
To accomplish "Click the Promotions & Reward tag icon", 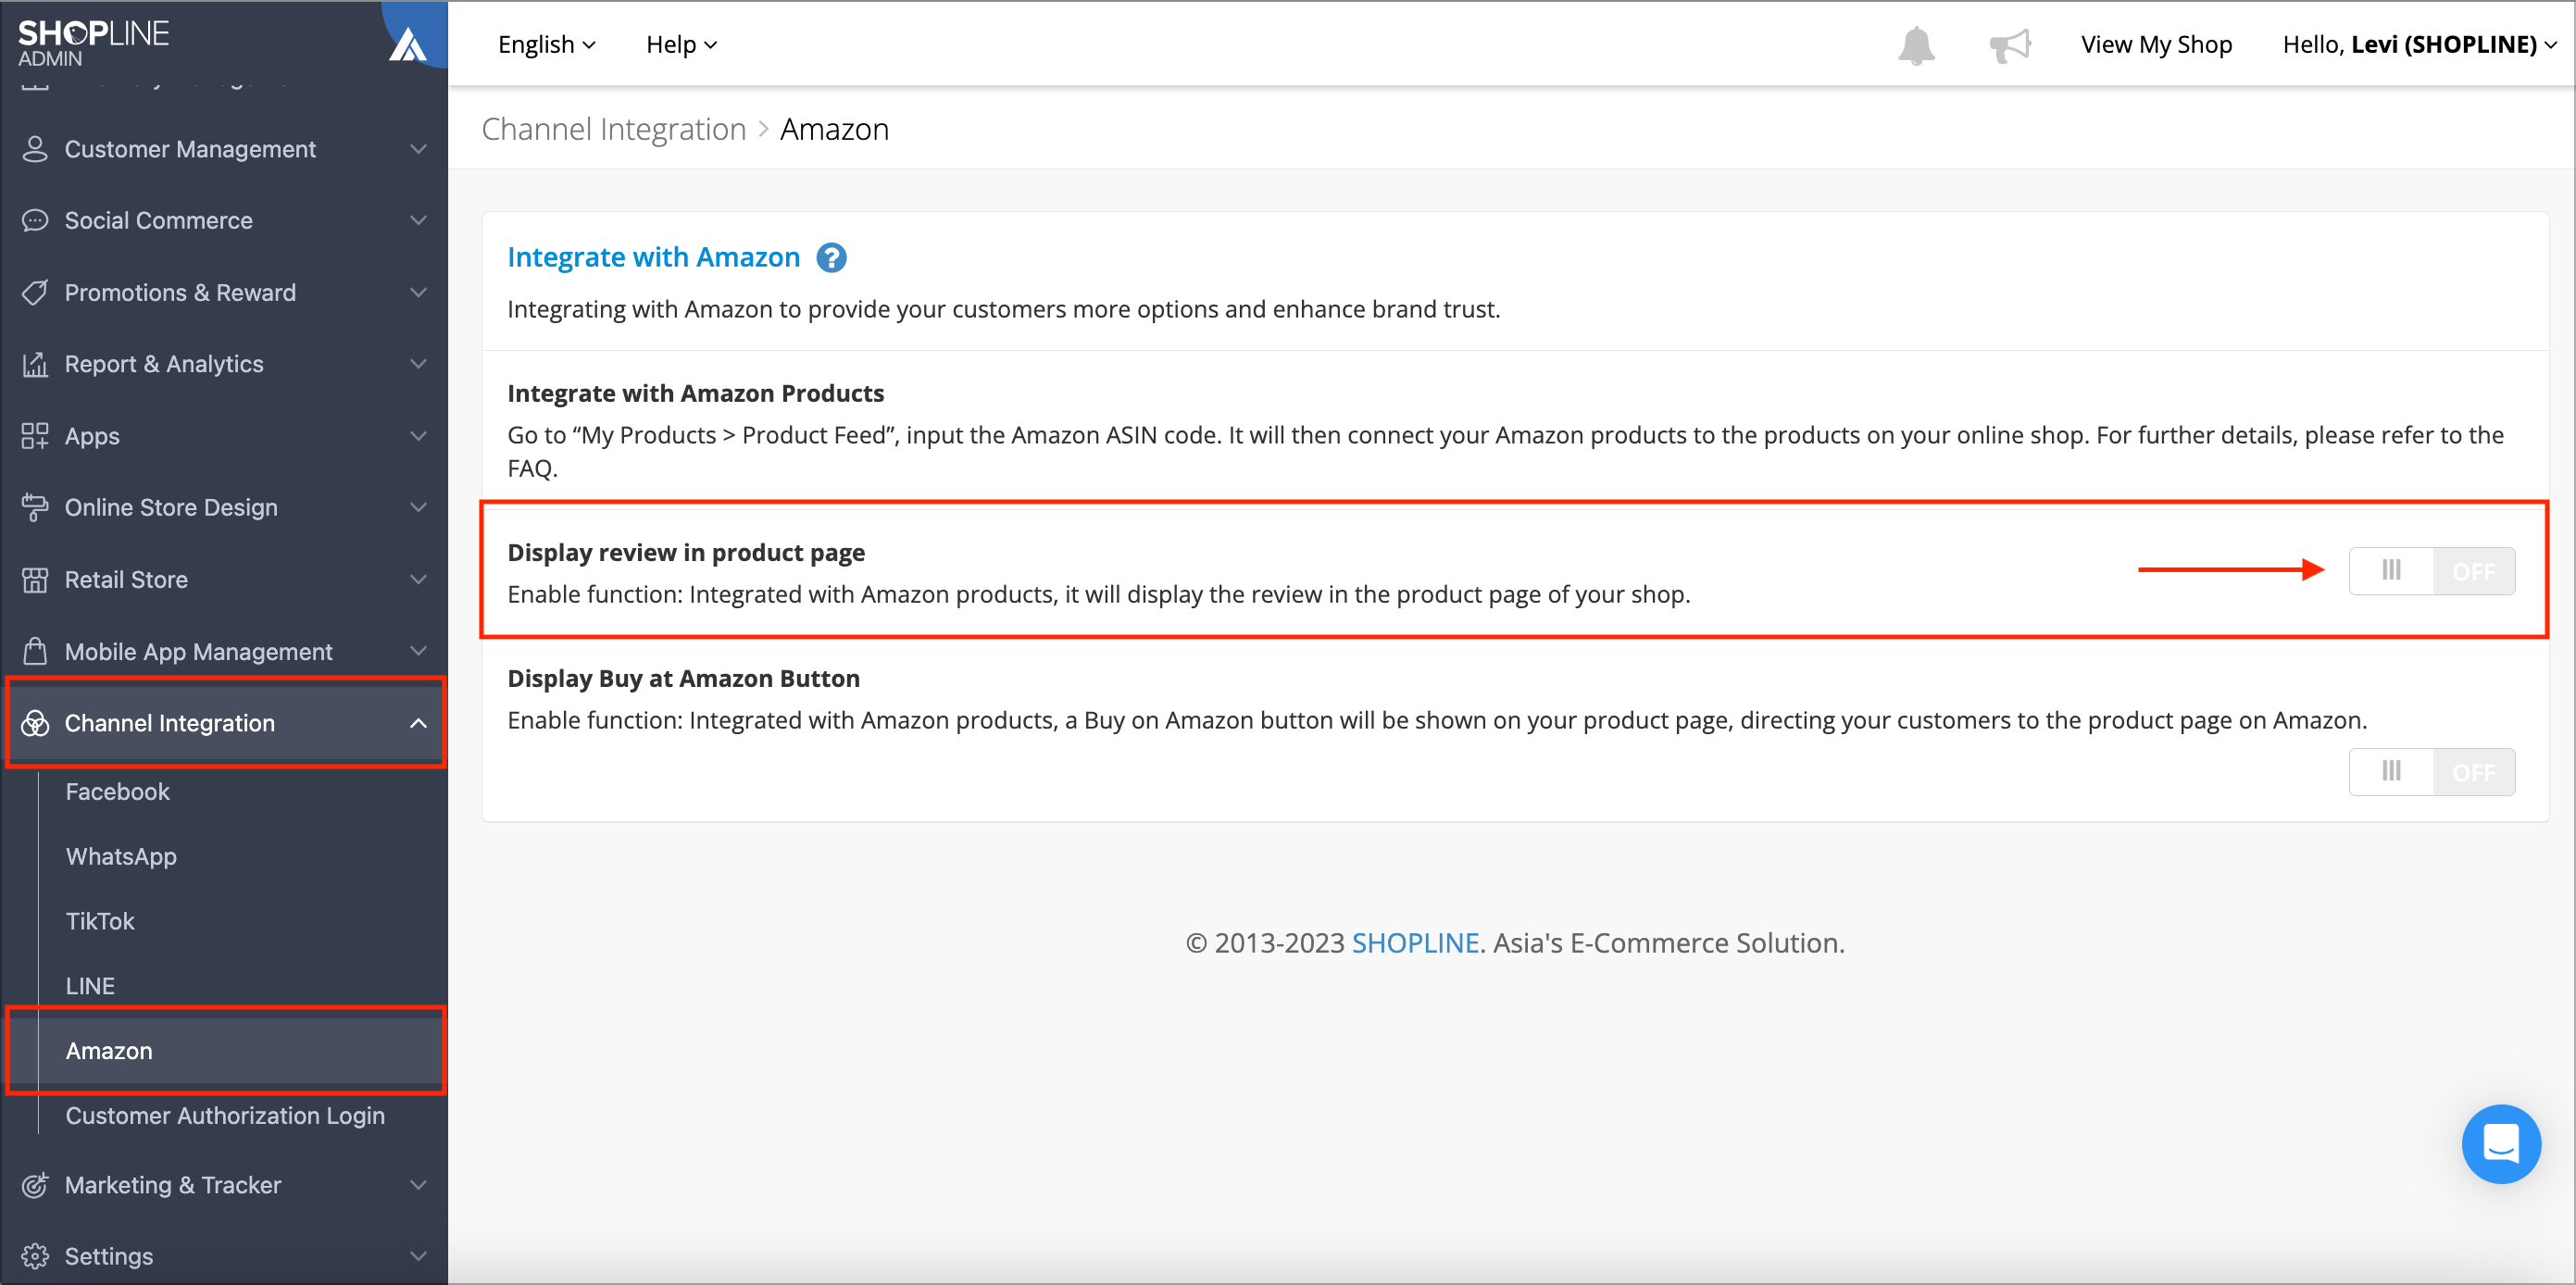I will pyautogui.click(x=35, y=293).
